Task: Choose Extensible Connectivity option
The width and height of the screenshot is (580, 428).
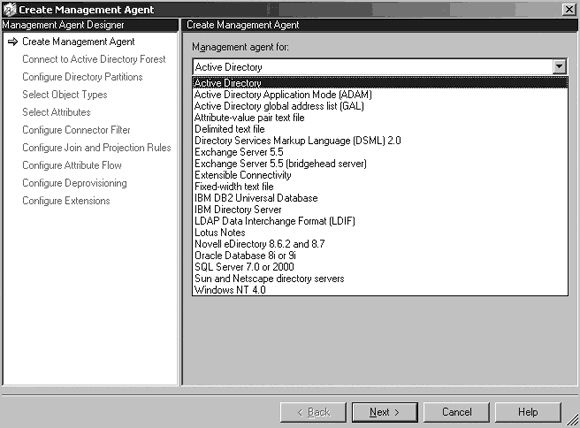Action: (x=380, y=175)
